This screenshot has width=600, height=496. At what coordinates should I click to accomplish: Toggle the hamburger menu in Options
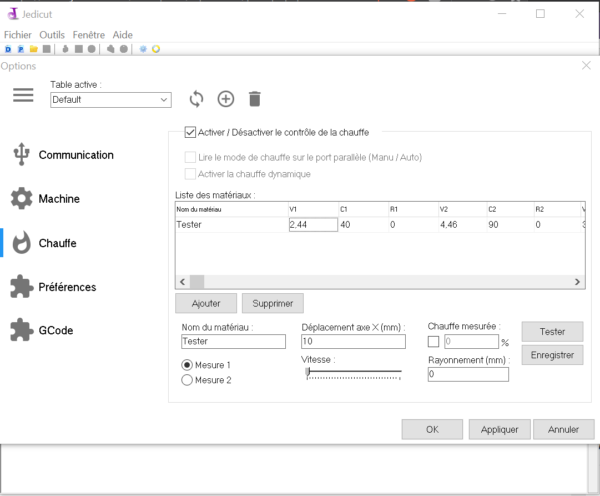click(23, 95)
